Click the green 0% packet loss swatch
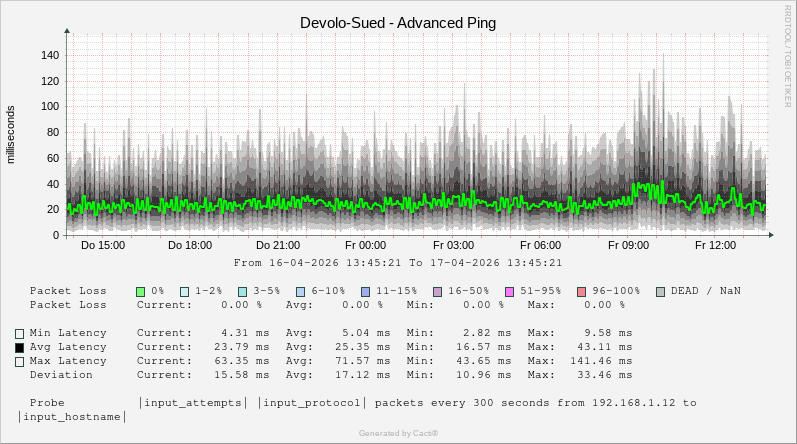This screenshot has height=444, width=797. click(x=141, y=291)
